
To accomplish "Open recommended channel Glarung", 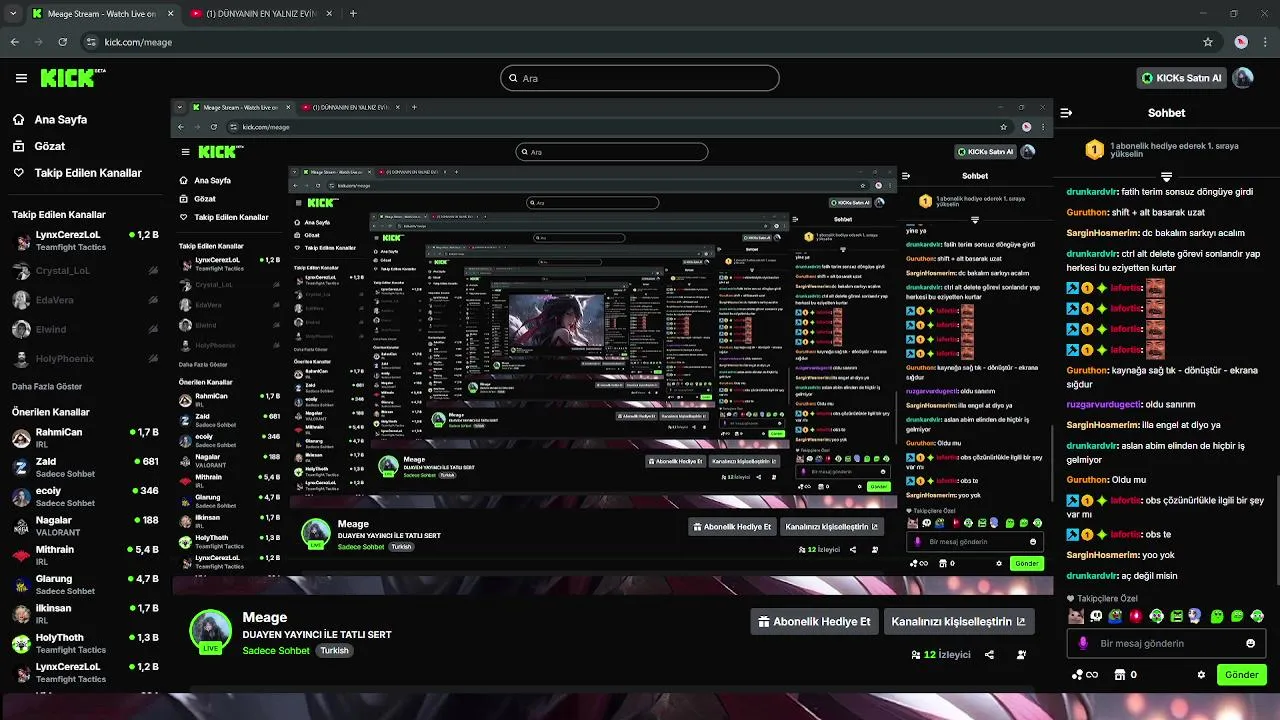I will click(84, 584).
